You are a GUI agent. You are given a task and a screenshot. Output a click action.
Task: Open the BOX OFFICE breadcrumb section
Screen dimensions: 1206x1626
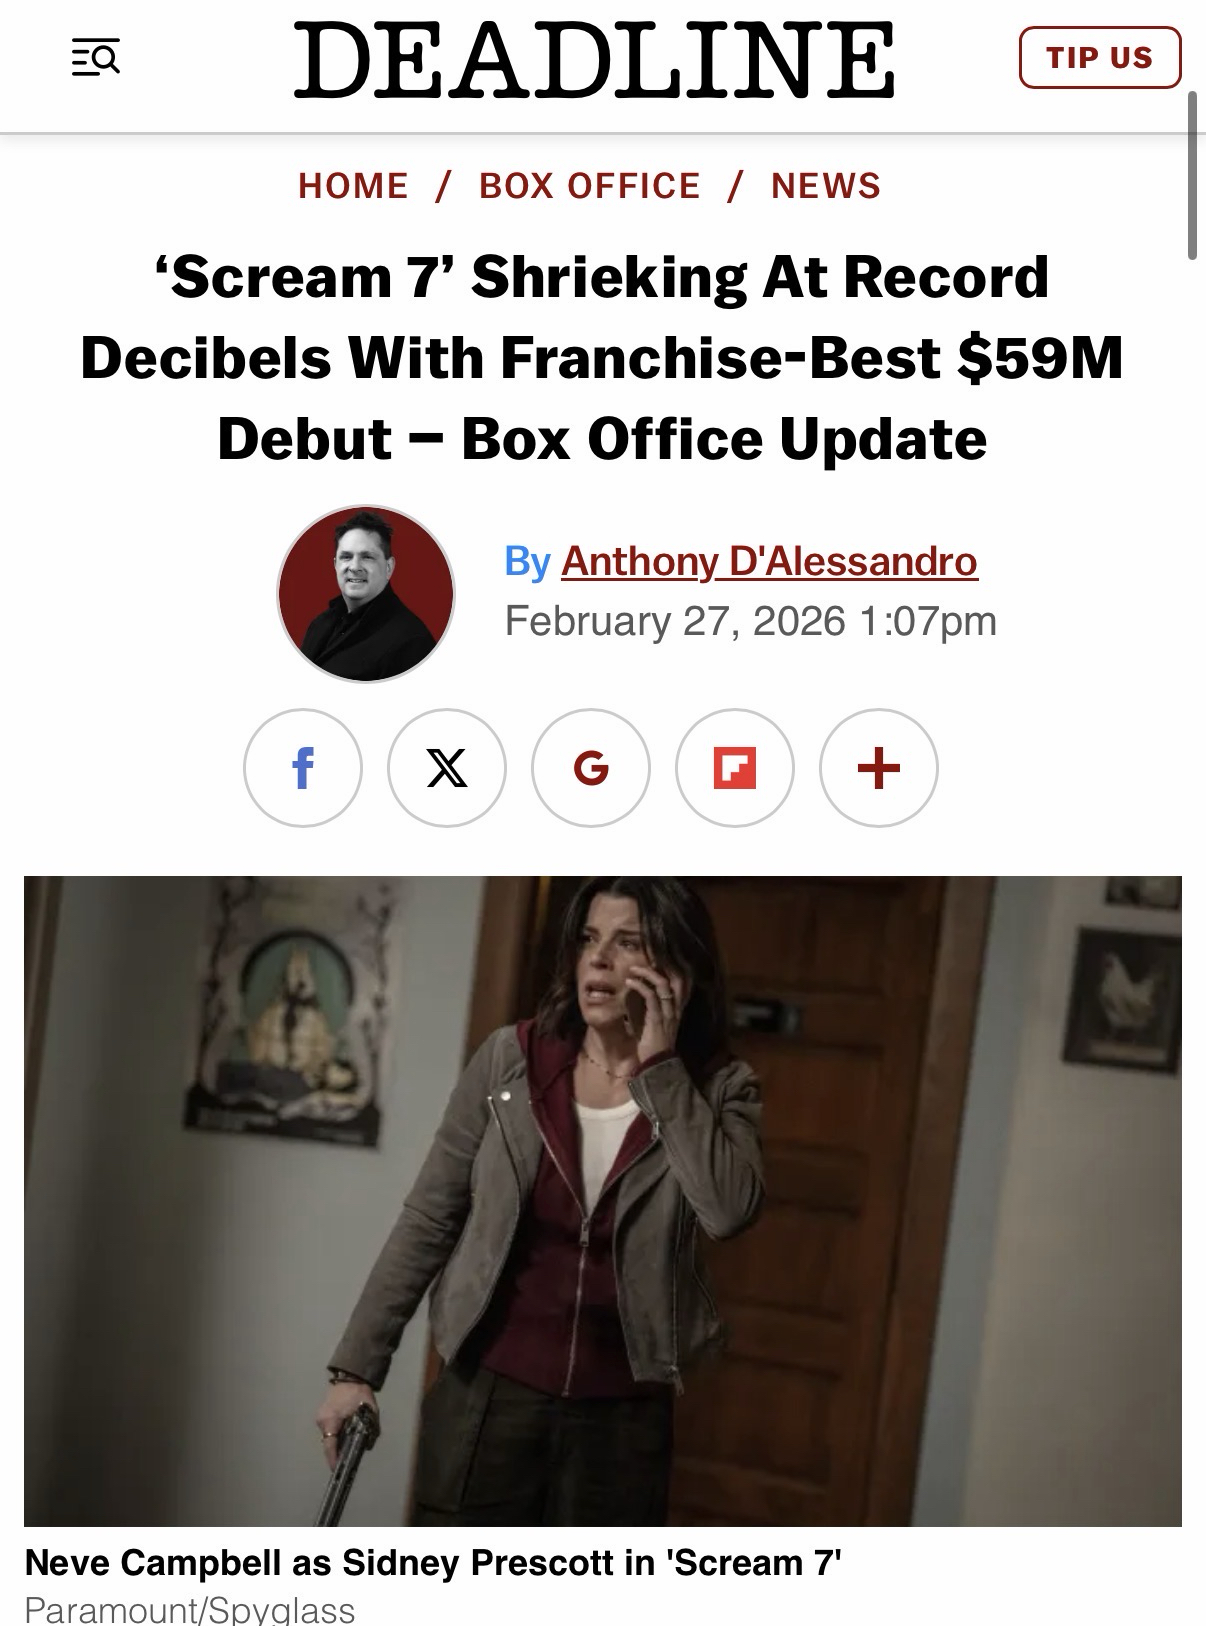click(x=590, y=186)
